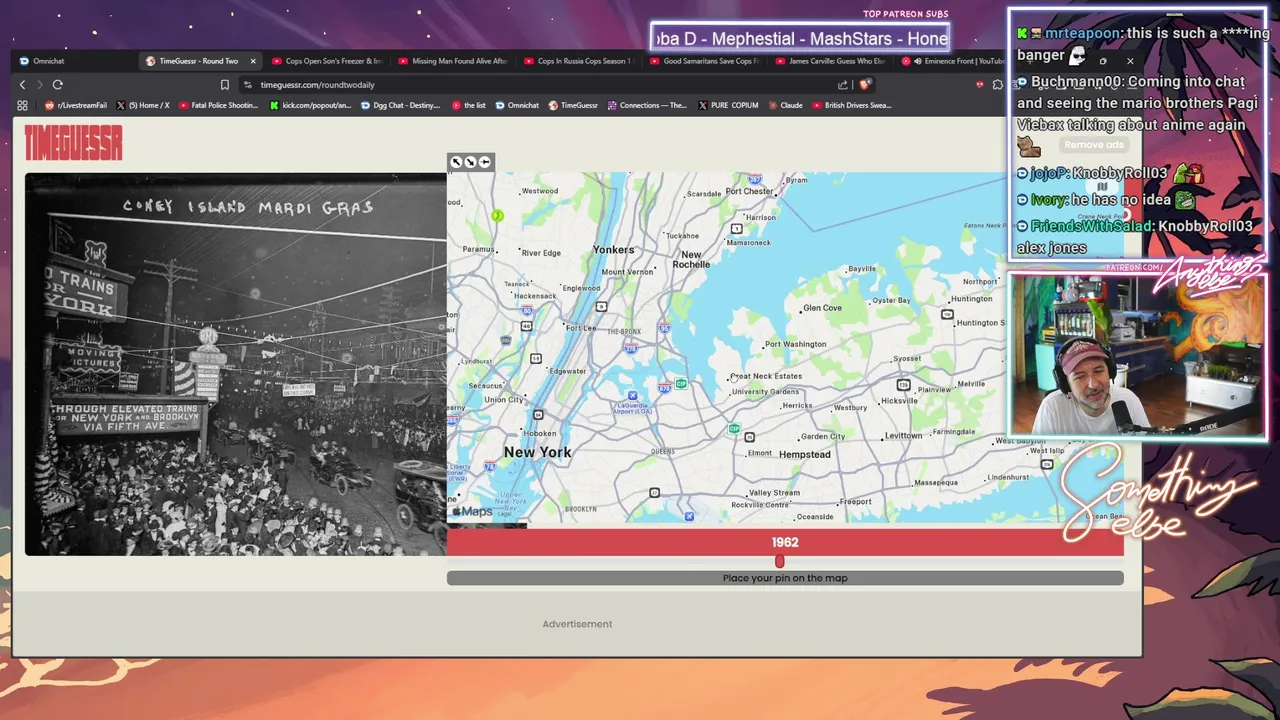Open Dgg Chat - Destiny bookmark

(400, 105)
